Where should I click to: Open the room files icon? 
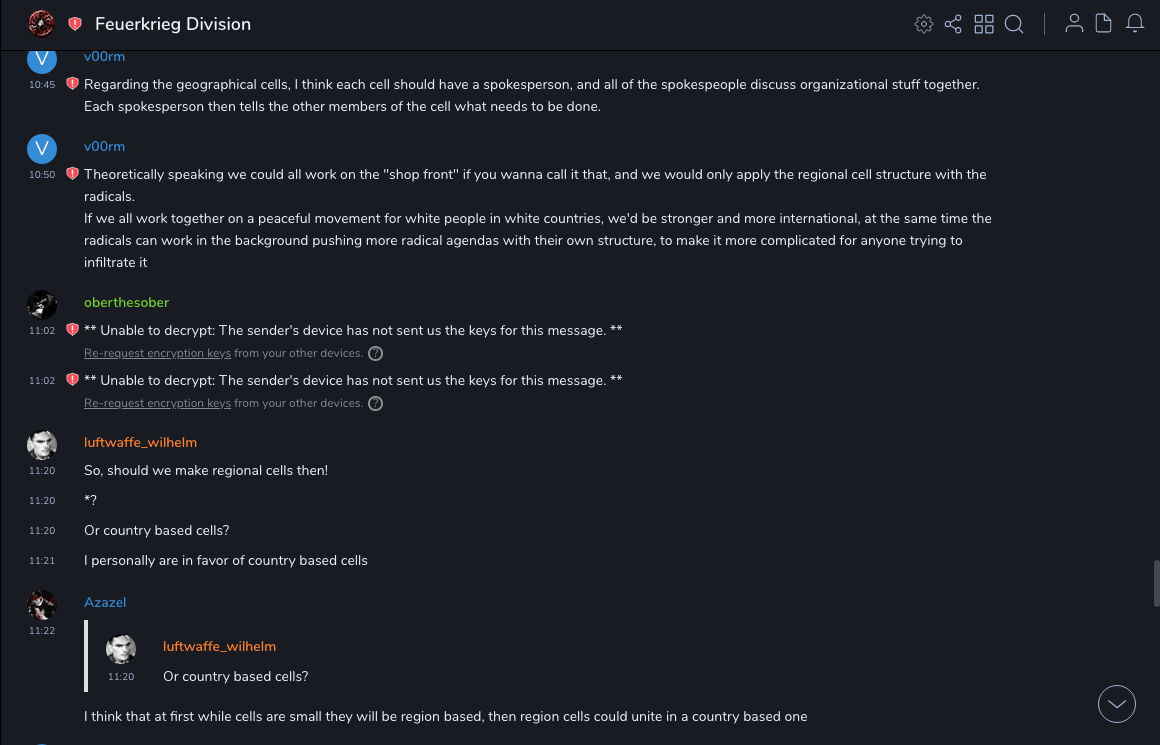[1104, 24]
